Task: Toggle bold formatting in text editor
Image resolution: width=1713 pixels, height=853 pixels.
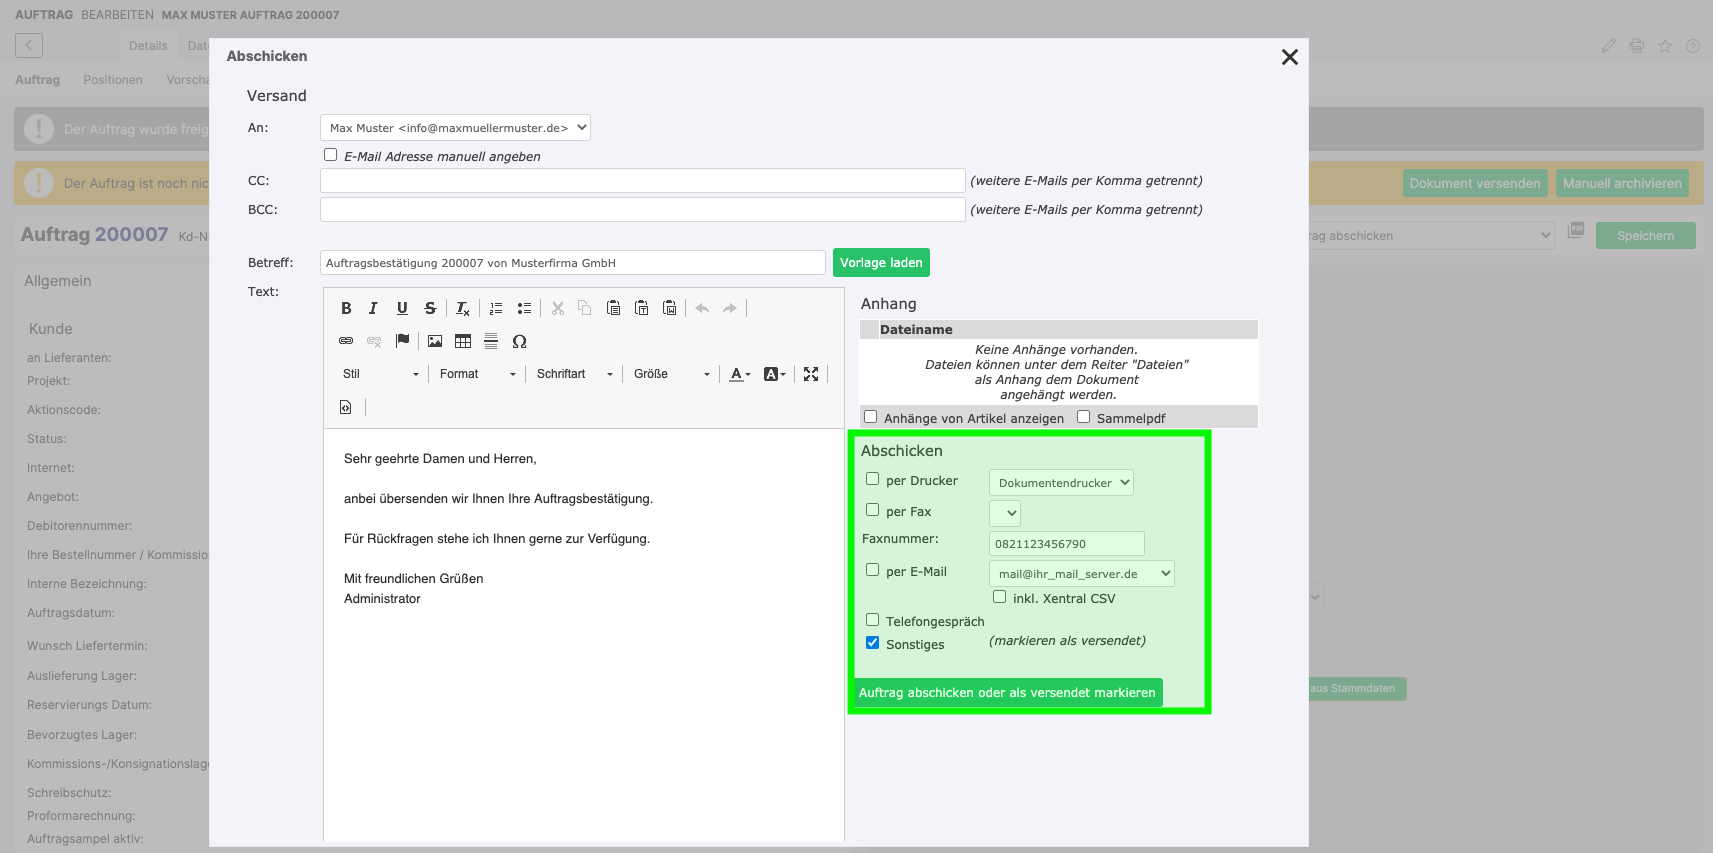Action: tap(346, 308)
